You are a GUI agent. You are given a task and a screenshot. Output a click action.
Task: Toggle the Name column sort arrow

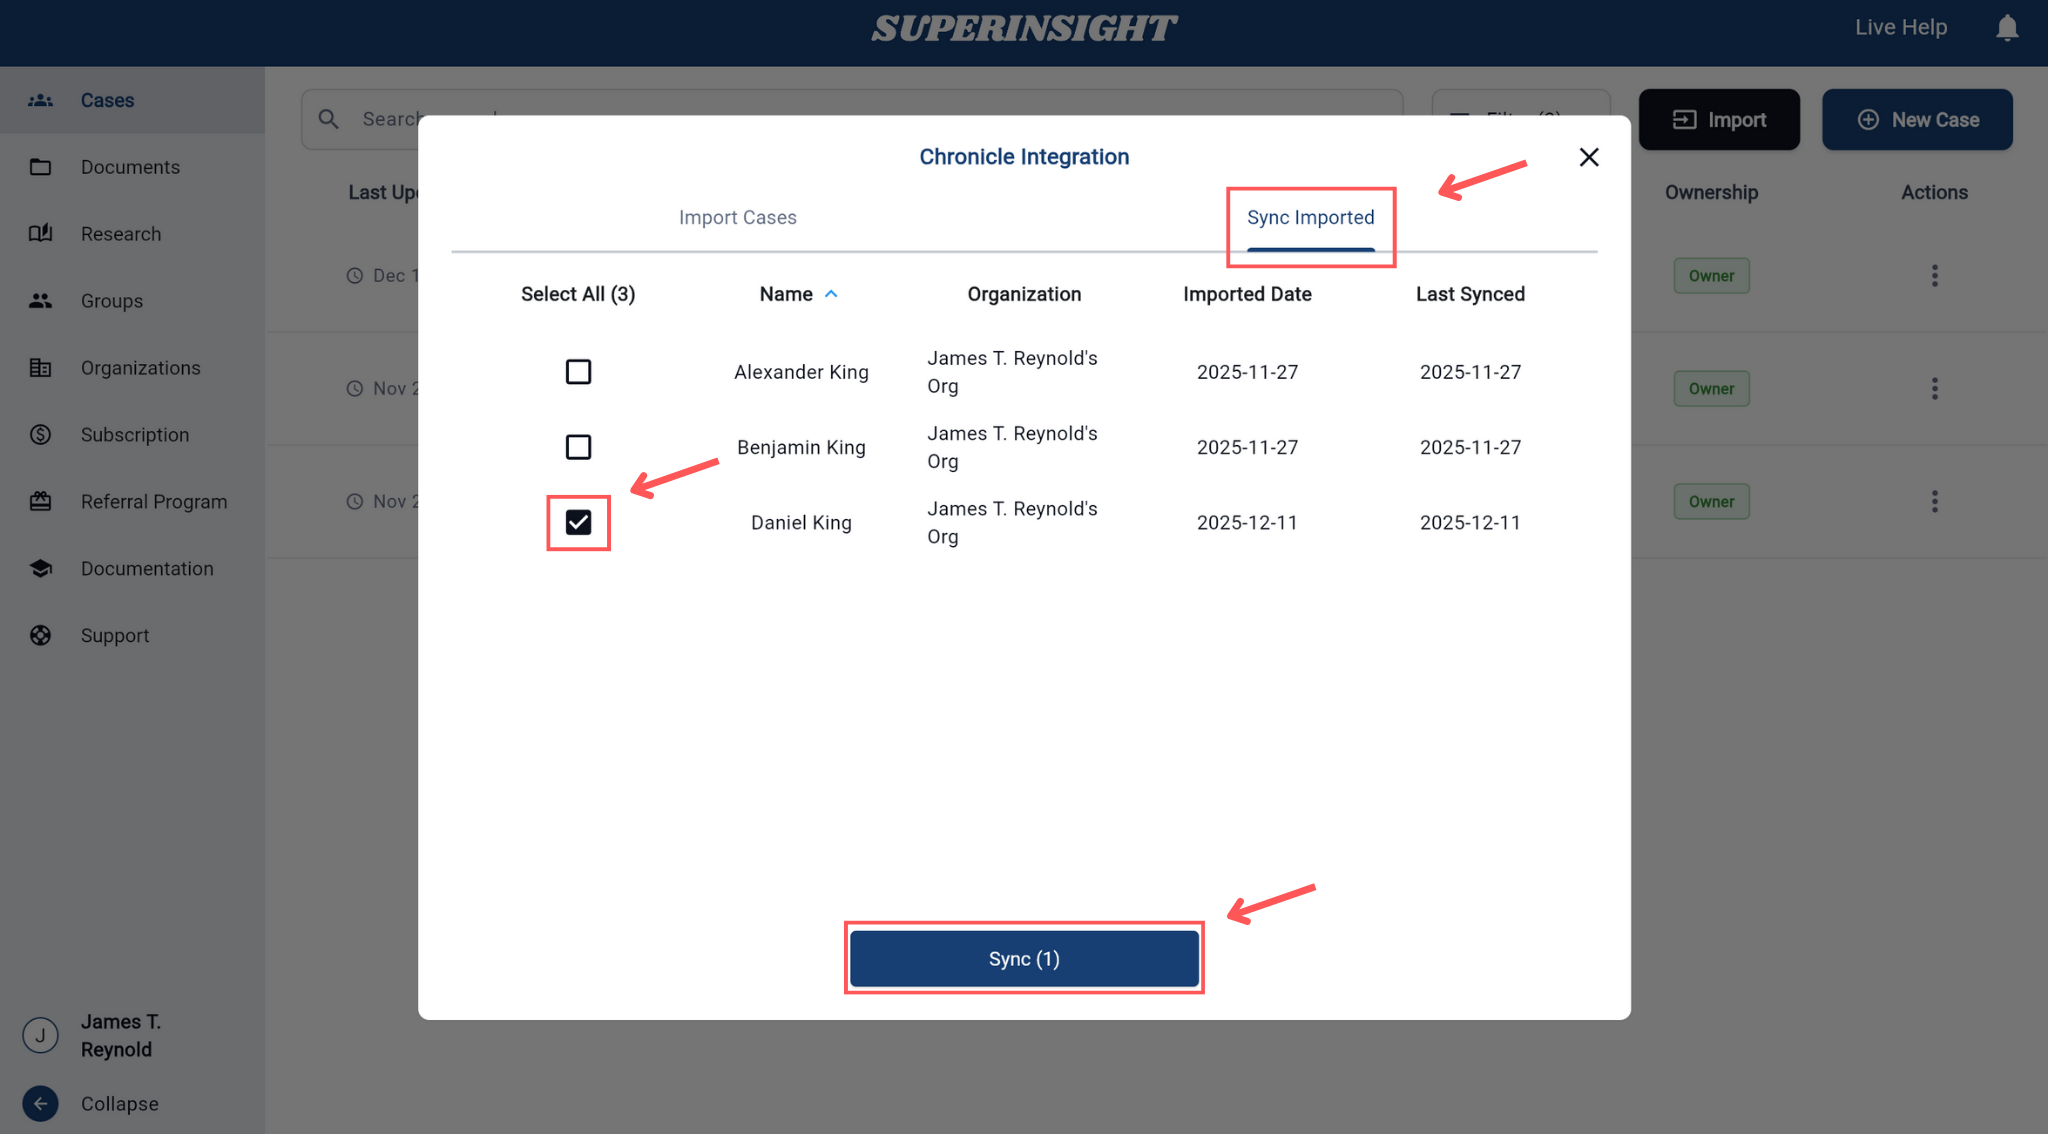coord(831,293)
